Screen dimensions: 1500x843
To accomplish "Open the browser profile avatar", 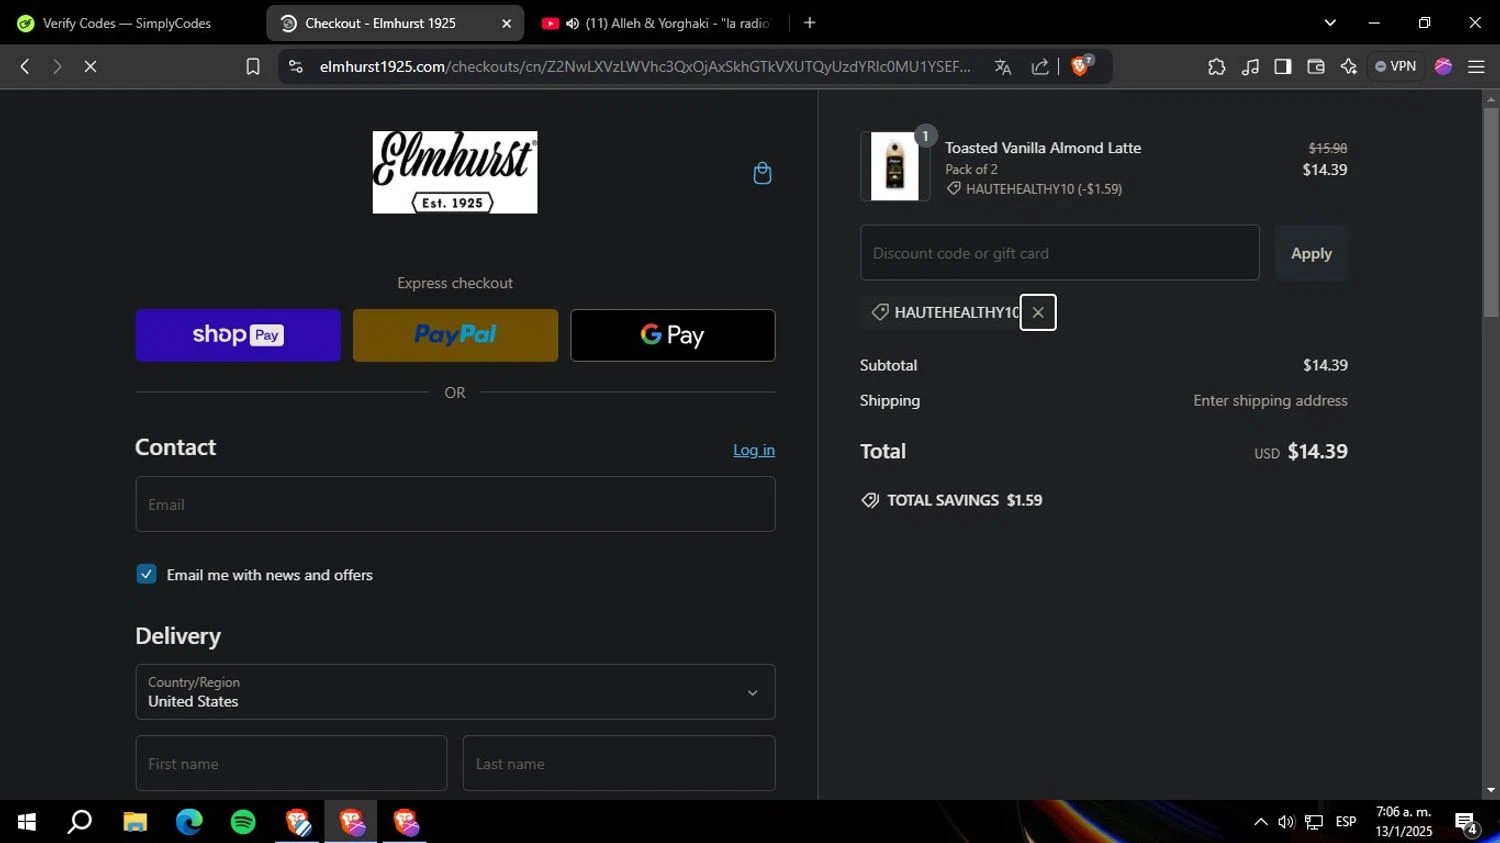I will pyautogui.click(x=1443, y=67).
